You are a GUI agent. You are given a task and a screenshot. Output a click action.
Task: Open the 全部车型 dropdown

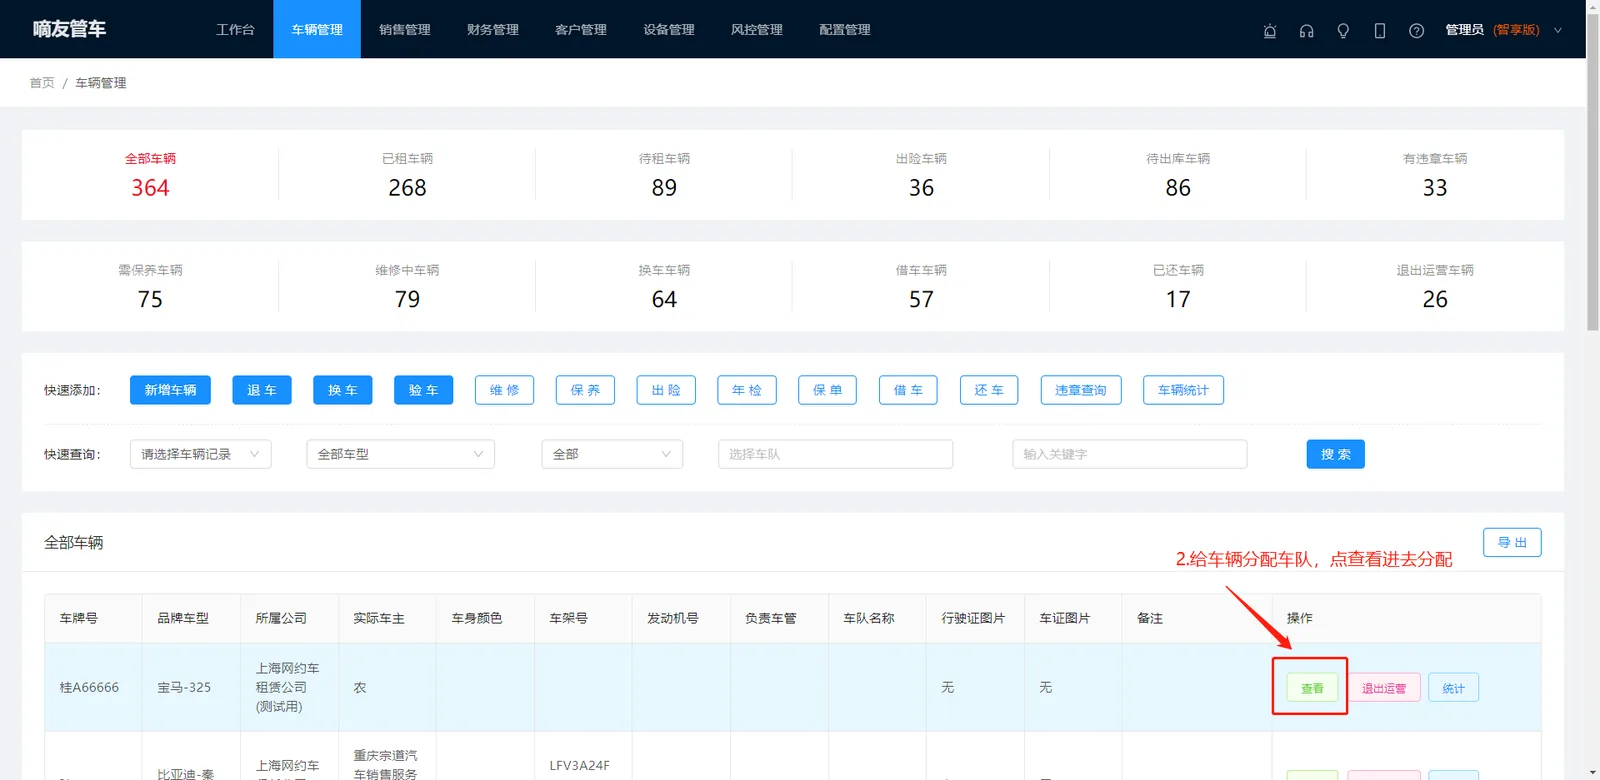click(401, 454)
